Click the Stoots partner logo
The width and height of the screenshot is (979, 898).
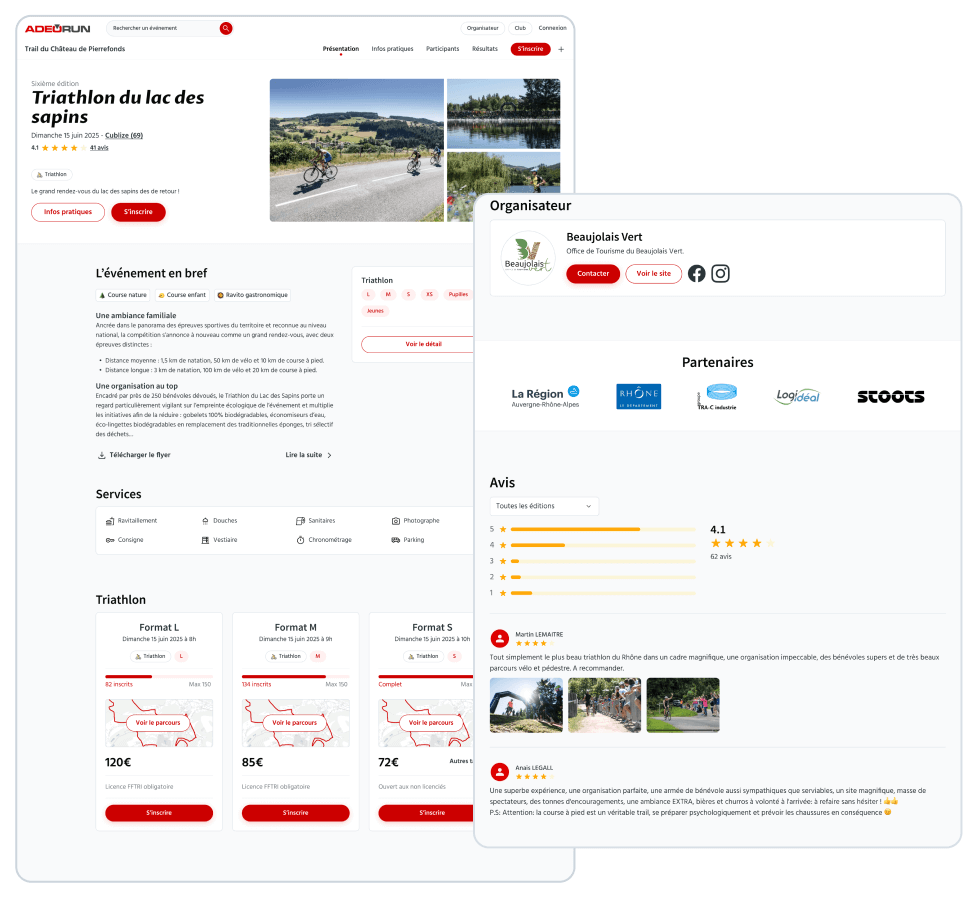click(890, 396)
